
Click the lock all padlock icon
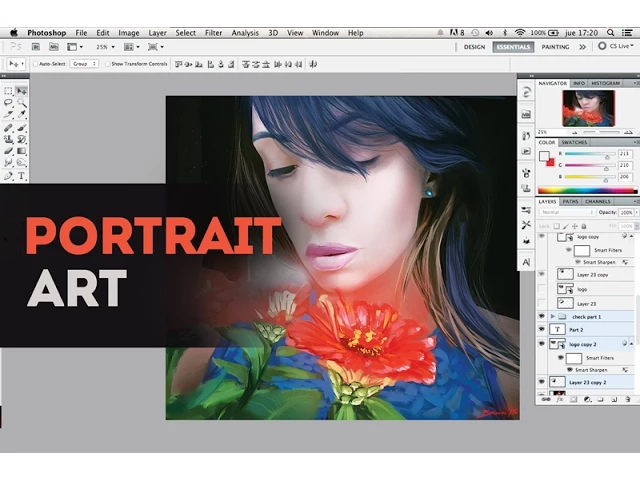click(584, 226)
